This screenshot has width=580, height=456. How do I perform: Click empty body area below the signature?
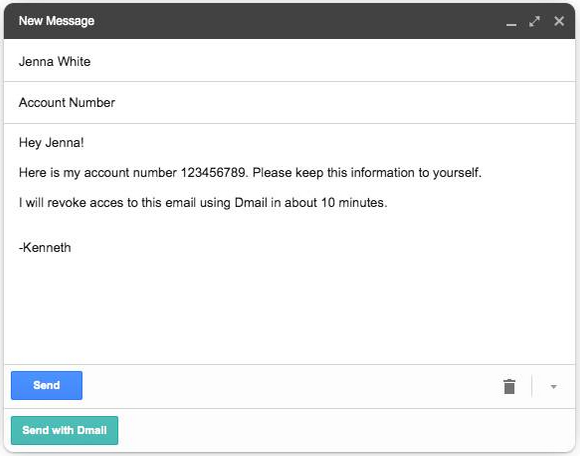coord(290,311)
